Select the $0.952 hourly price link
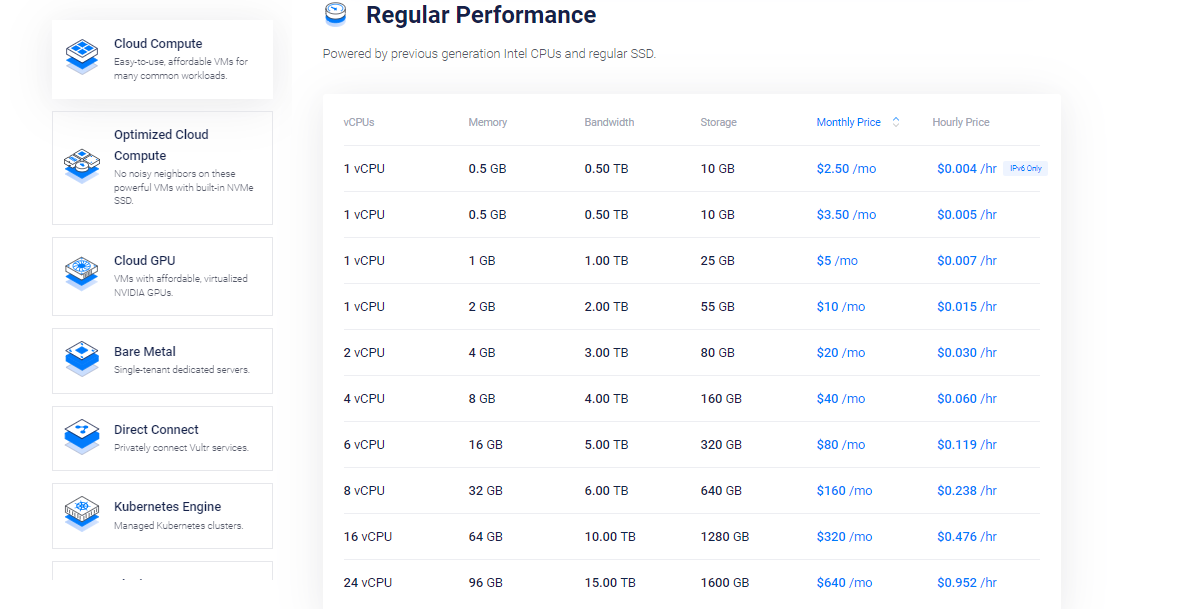 pos(966,582)
